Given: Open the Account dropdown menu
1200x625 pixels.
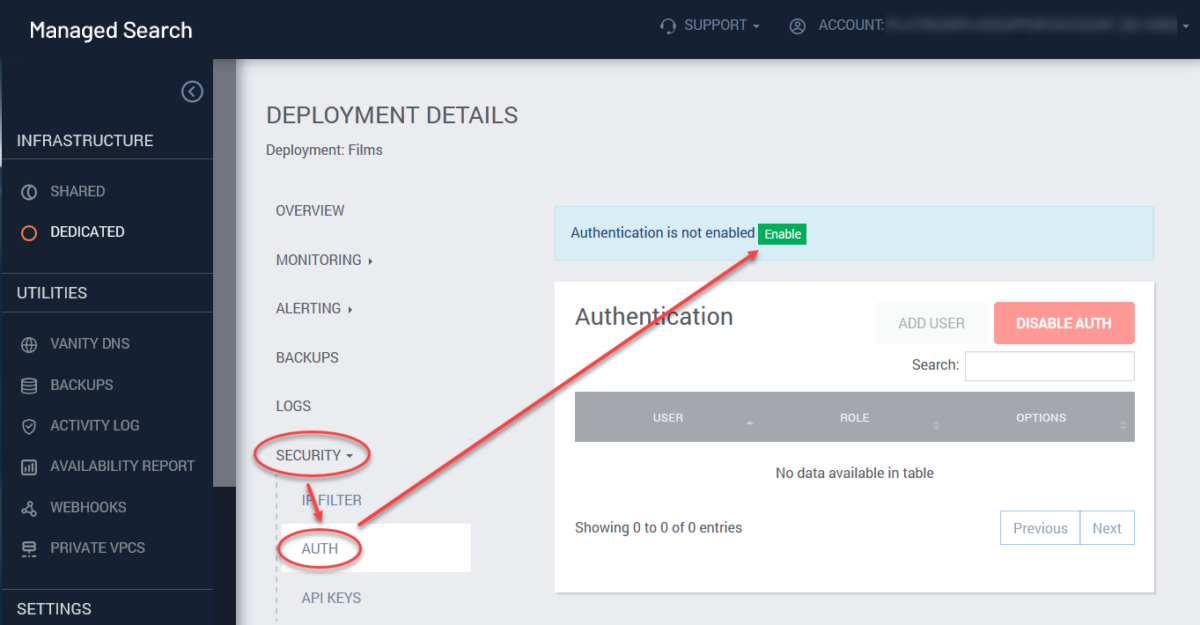Looking at the screenshot, I should point(1184,25).
